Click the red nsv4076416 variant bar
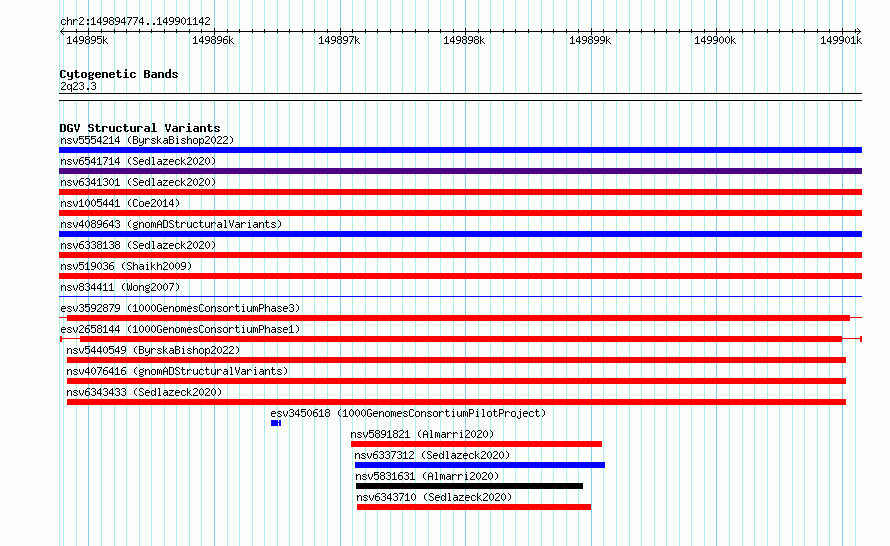This screenshot has width=890, height=546. tap(456, 381)
